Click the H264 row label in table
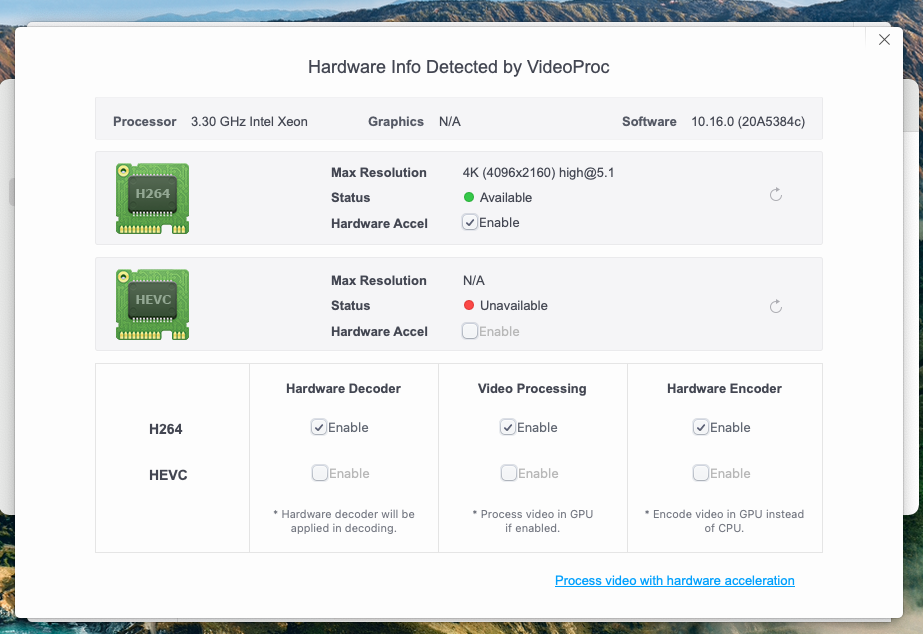 (x=165, y=429)
